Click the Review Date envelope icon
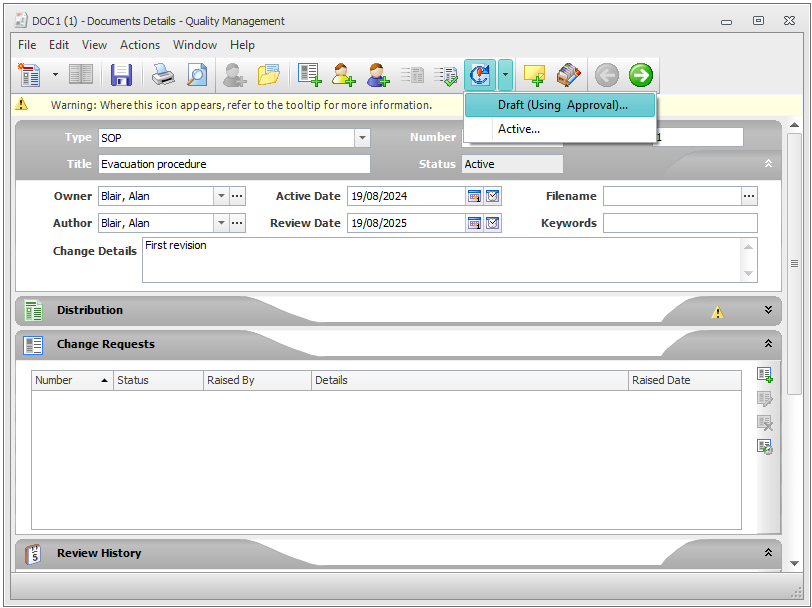The image size is (812, 608). (x=493, y=223)
